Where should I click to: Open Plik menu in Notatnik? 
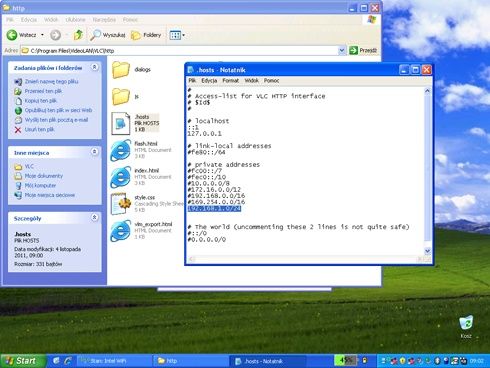coord(192,80)
